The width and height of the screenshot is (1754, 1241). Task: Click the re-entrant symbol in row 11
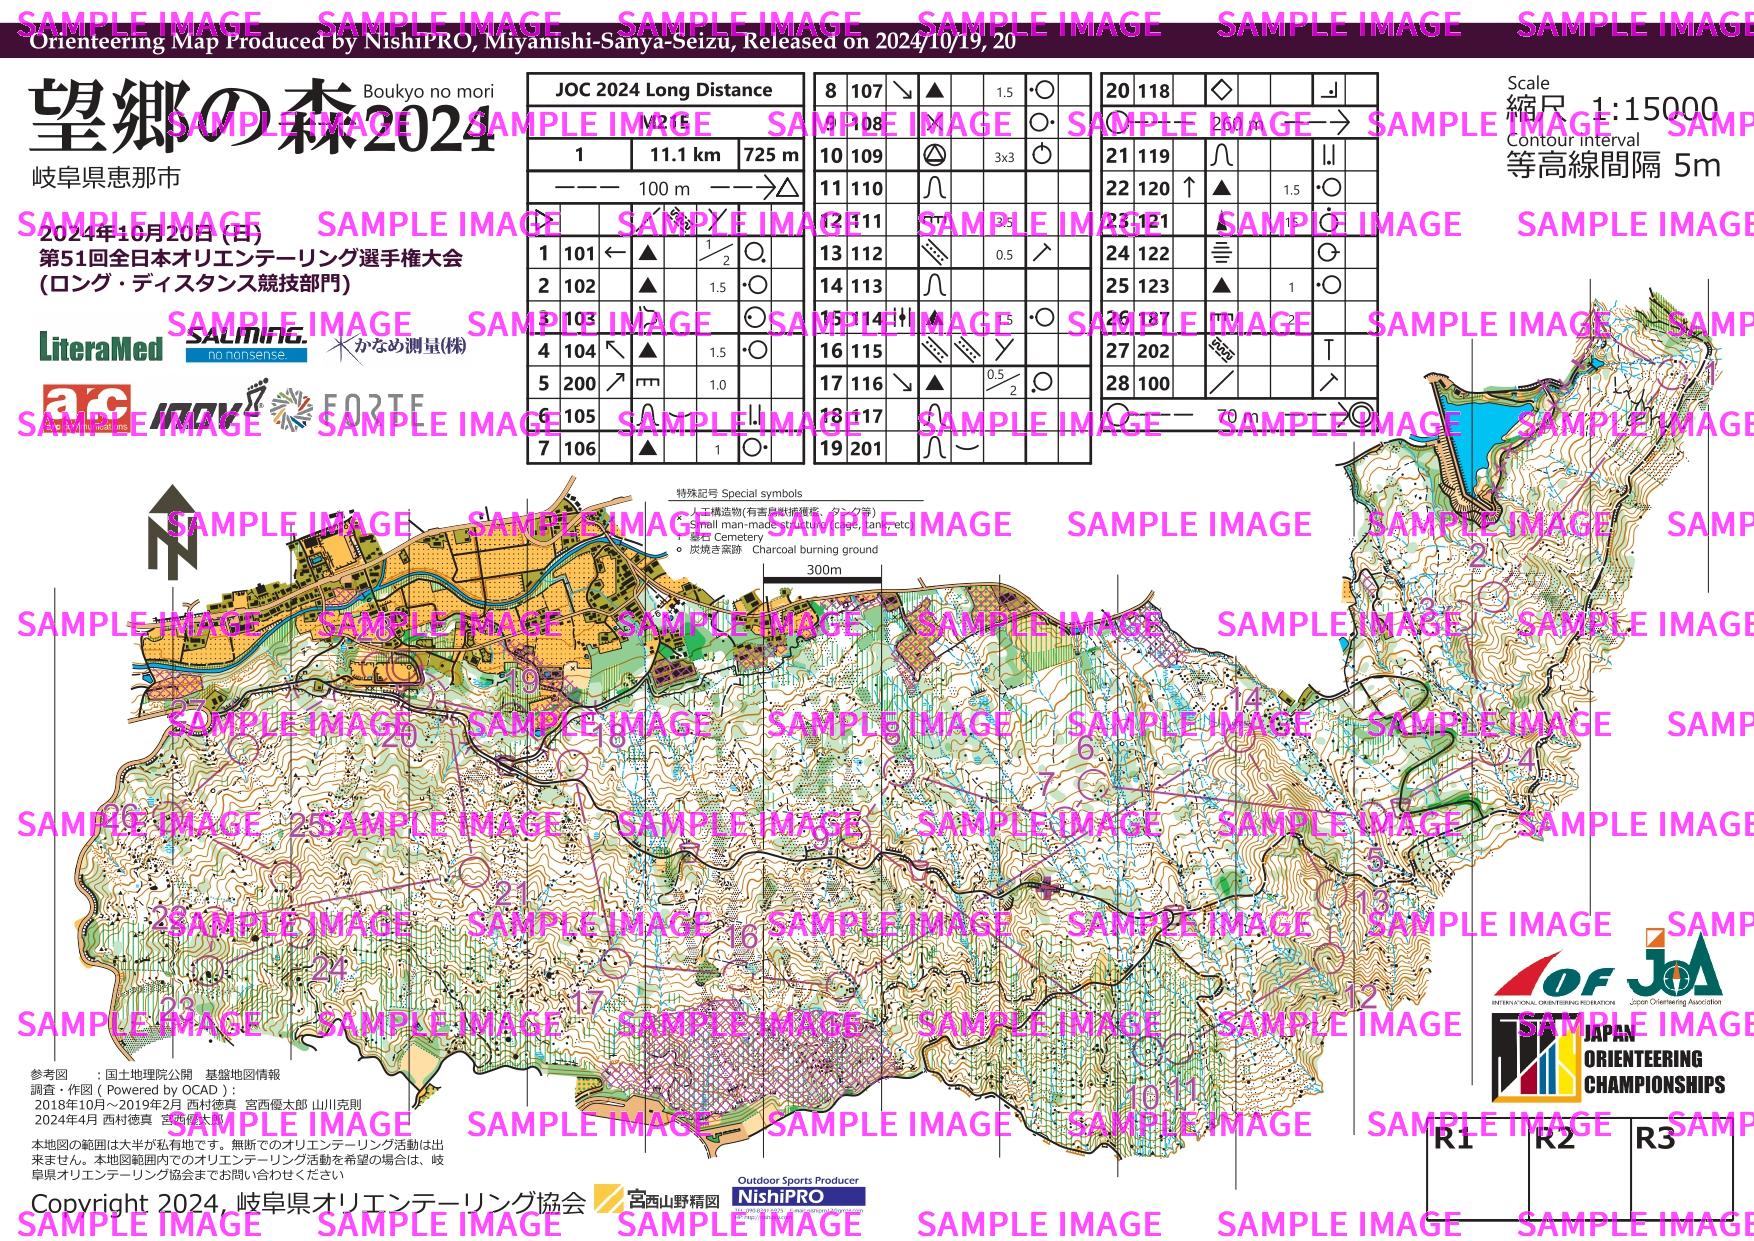click(934, 188)
